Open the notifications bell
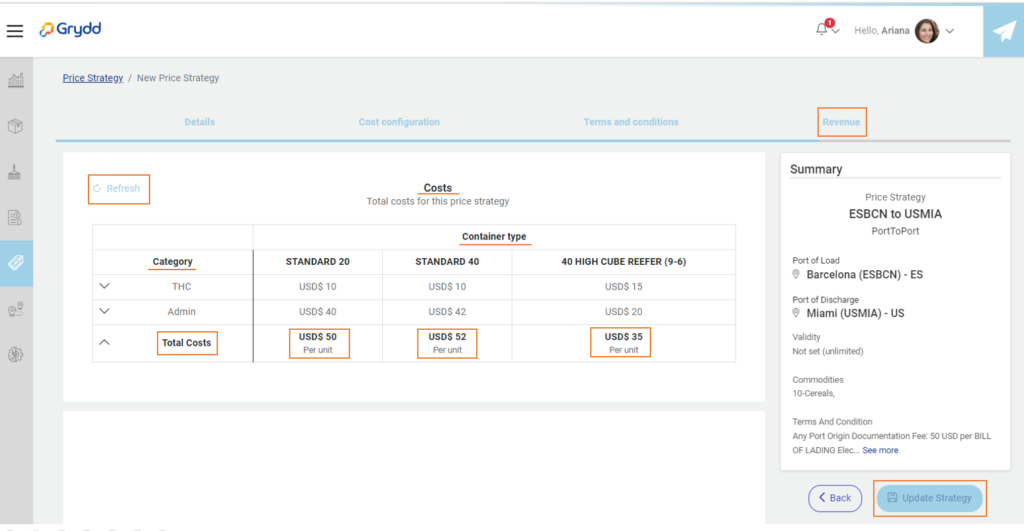 pos(822,29)
